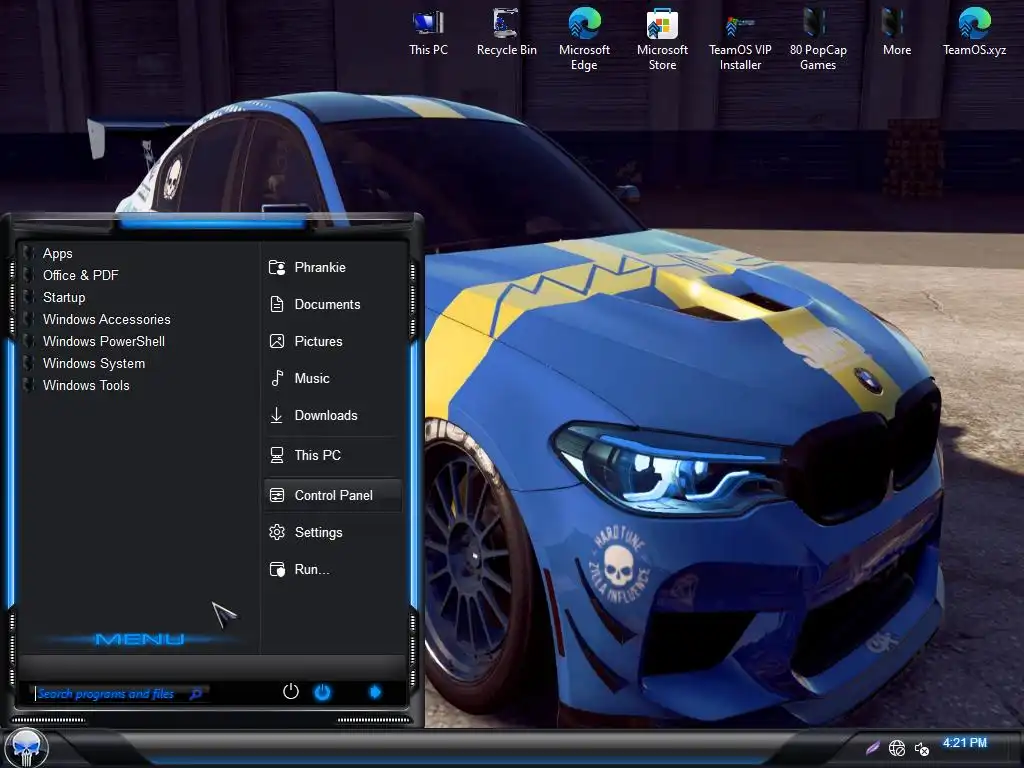Screen dimensions: 1024x768
Task: Open Pictures from the start menu
Action: tap(333, 341)
